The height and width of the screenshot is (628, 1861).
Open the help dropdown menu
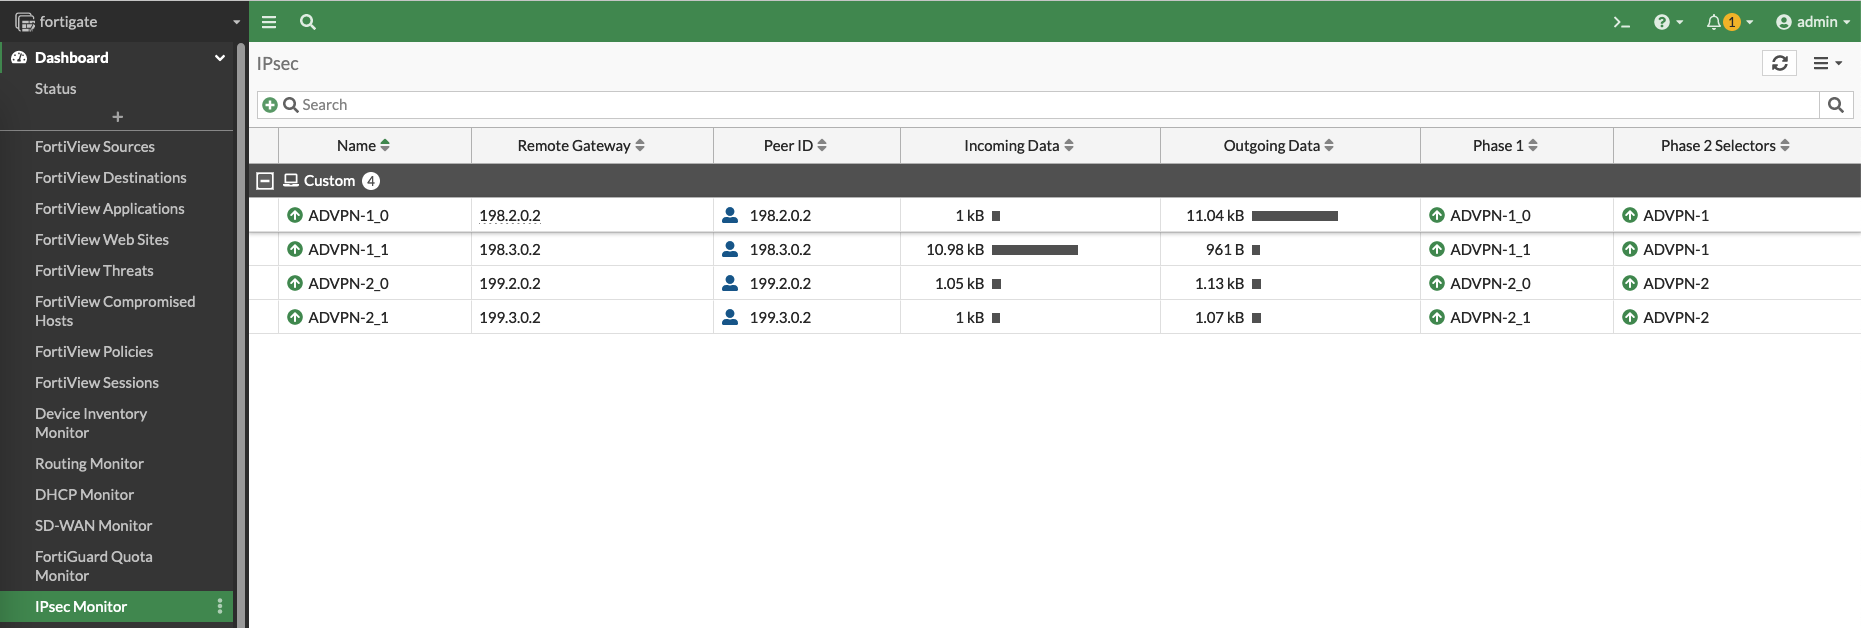pos(1668,22)
